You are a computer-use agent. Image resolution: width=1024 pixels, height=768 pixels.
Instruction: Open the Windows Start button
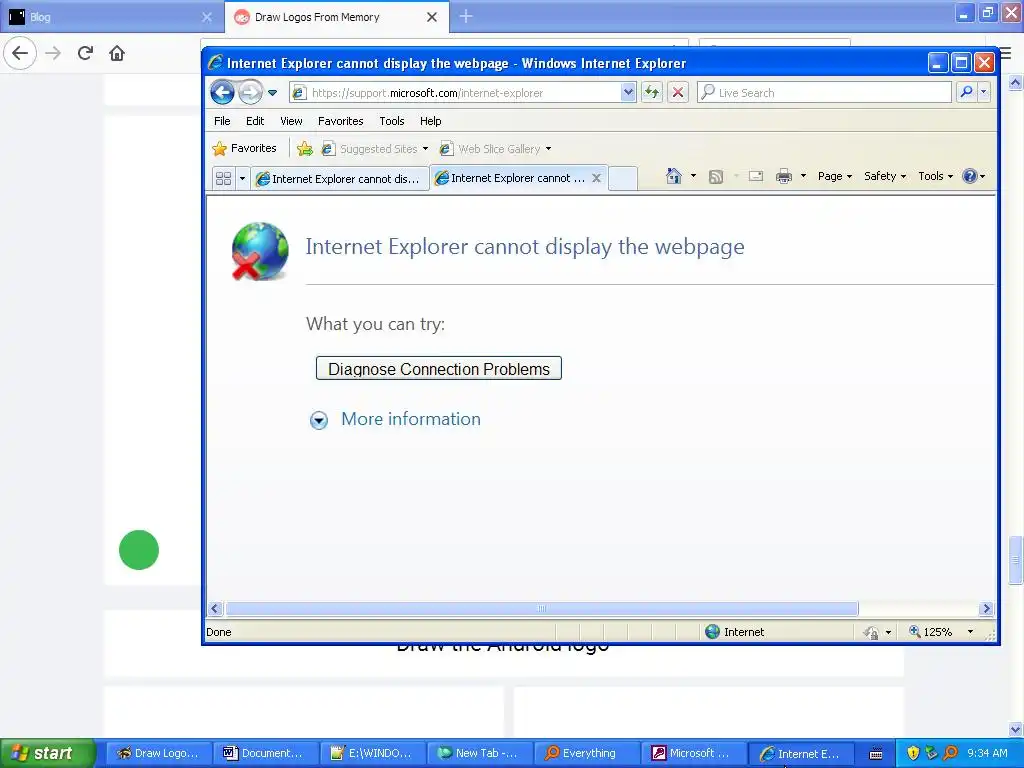coord(47,753)
